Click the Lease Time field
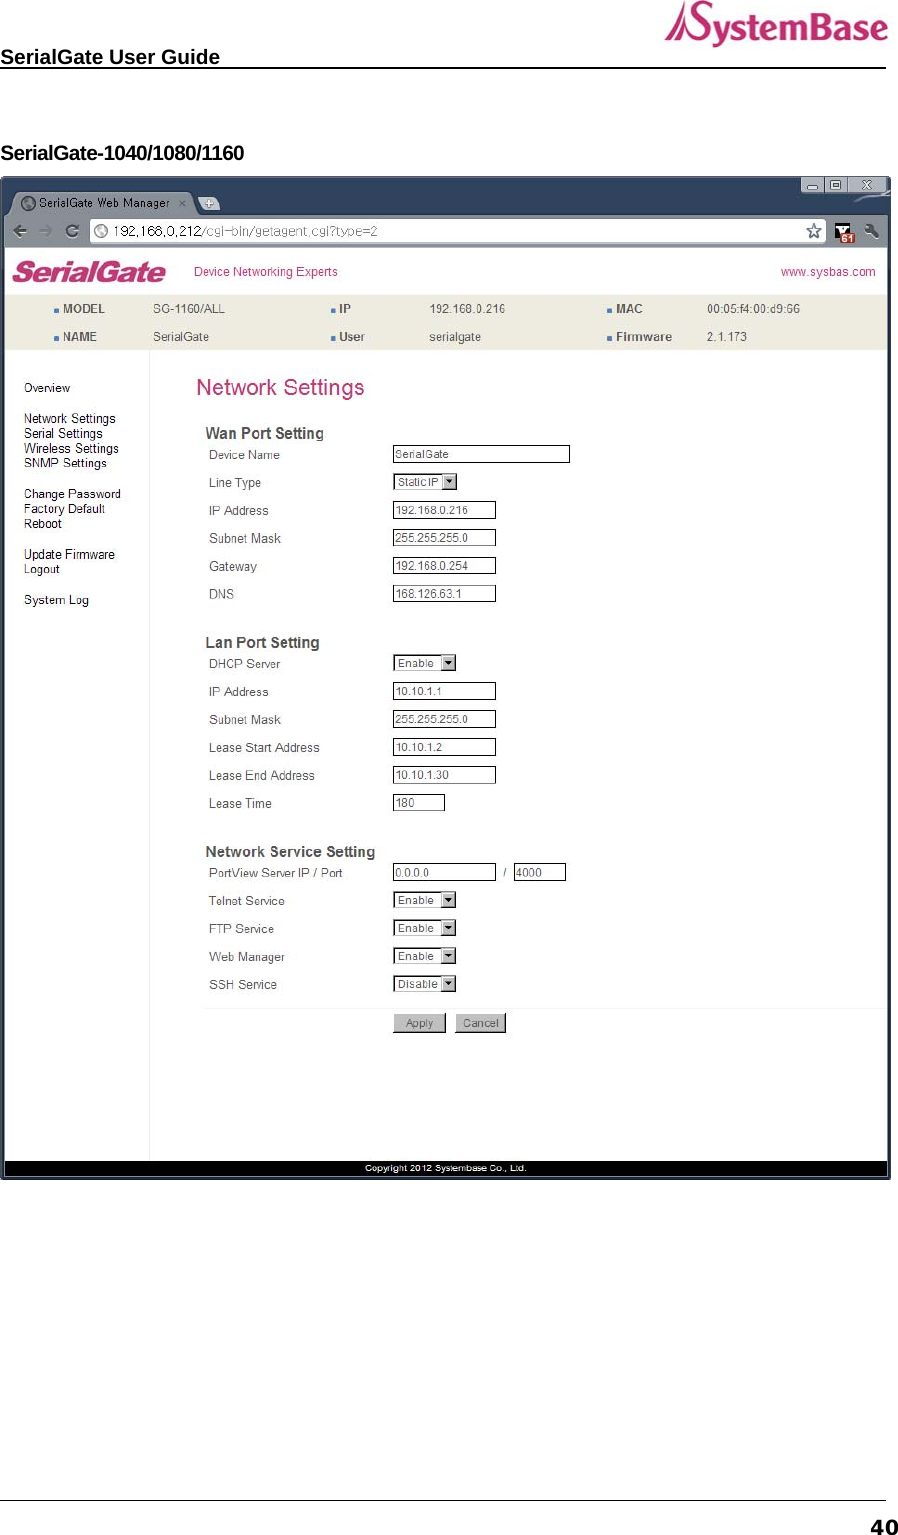Screen dimensions: 898x1535 [x=419, y=803]
